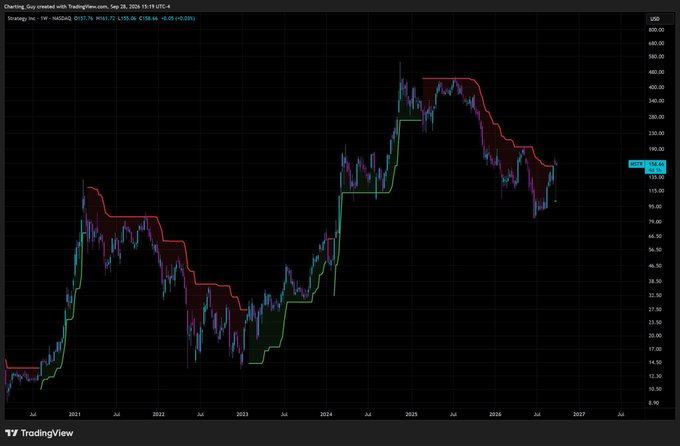Click the 32.50 price axis label

coord(655,295)
